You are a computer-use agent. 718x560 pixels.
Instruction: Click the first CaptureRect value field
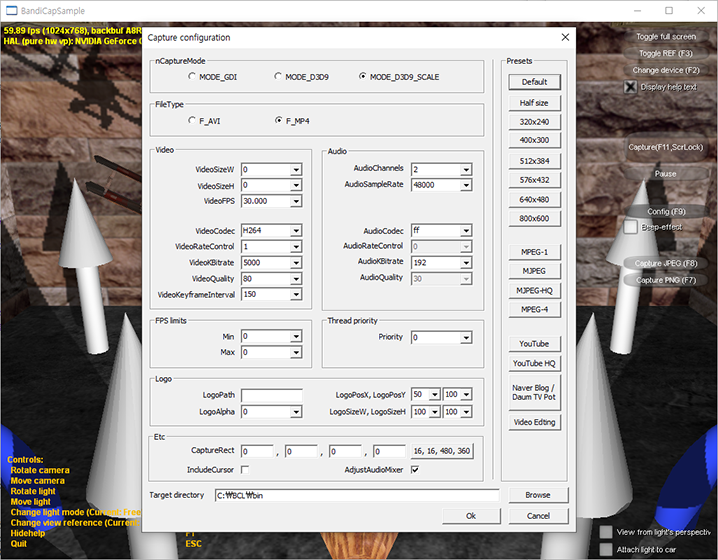coord(257,451)
